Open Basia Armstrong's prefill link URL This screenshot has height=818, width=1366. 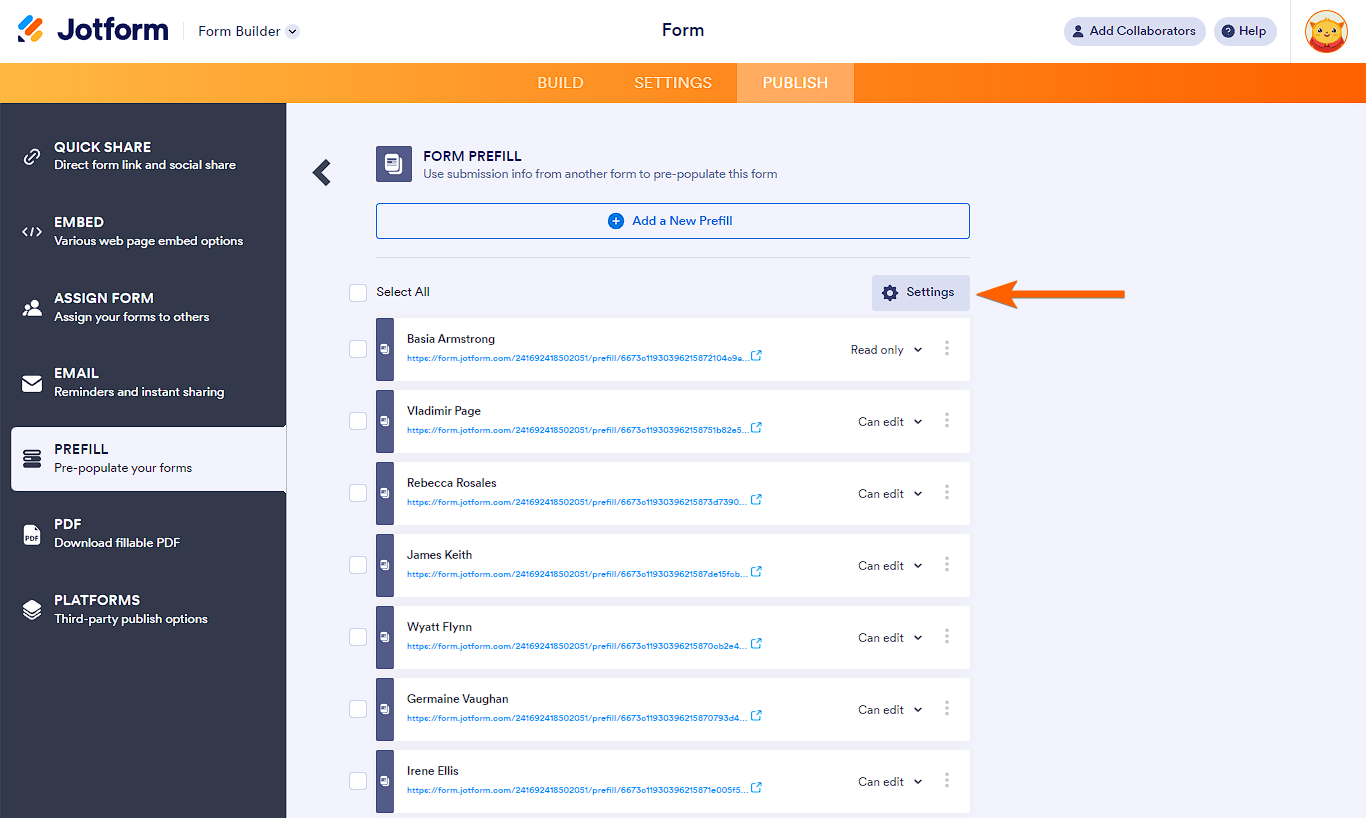(577, 357)
